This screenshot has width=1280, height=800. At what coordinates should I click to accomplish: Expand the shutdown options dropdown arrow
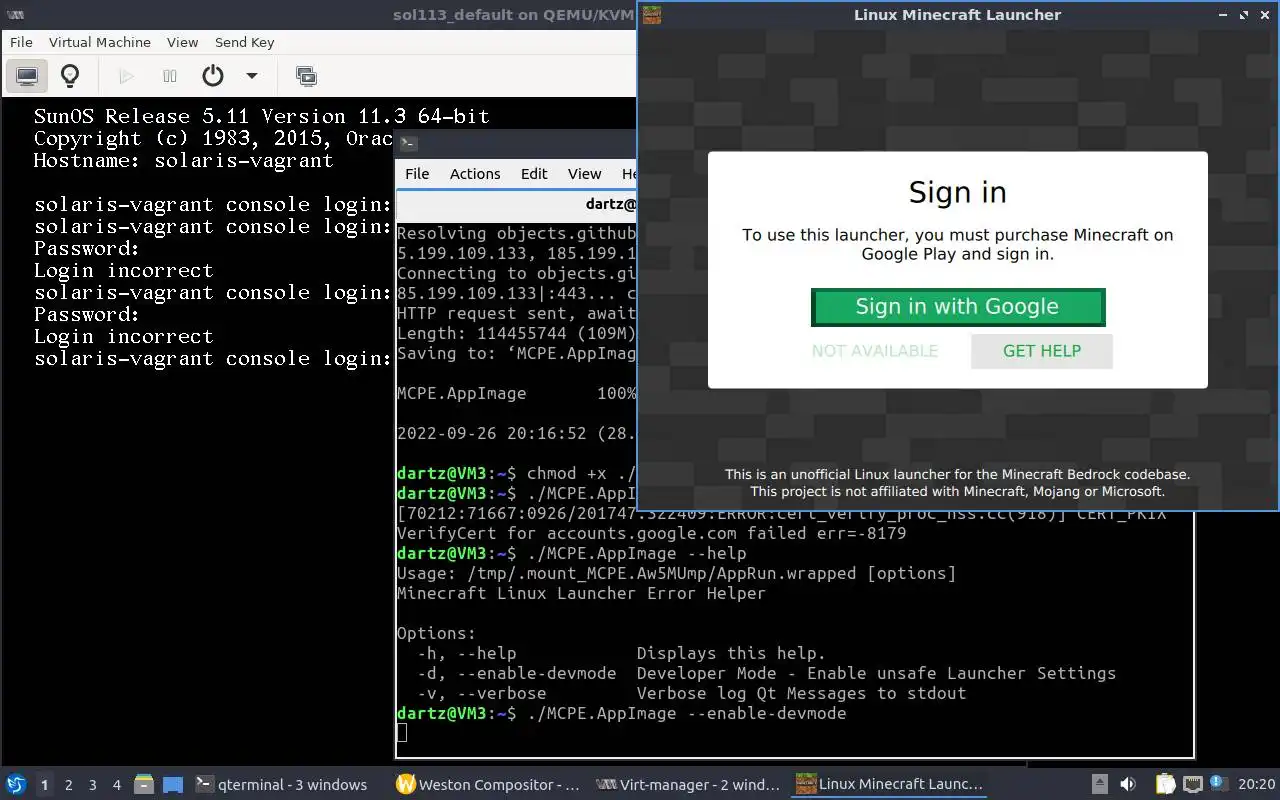(x=252, y=76)
